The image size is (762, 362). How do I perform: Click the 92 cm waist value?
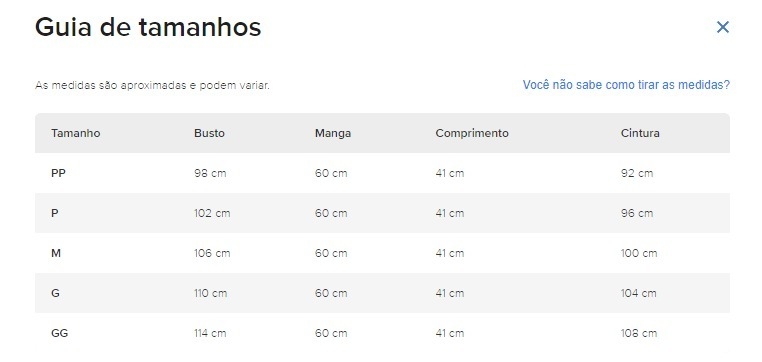click(637, 173)
